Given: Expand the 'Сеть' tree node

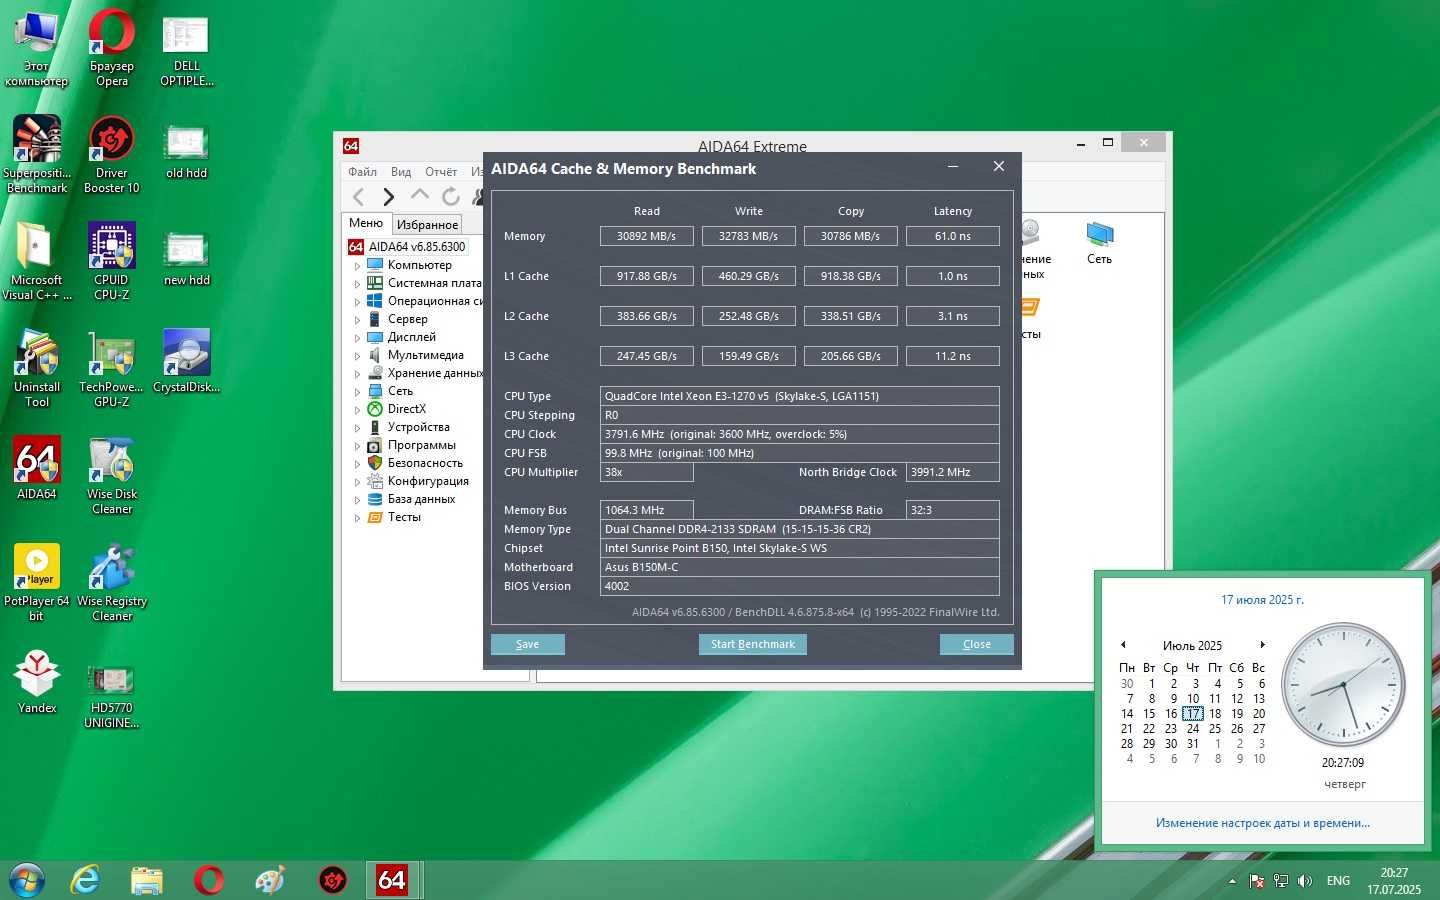Looking at the screenshot, I should [357, 392].
